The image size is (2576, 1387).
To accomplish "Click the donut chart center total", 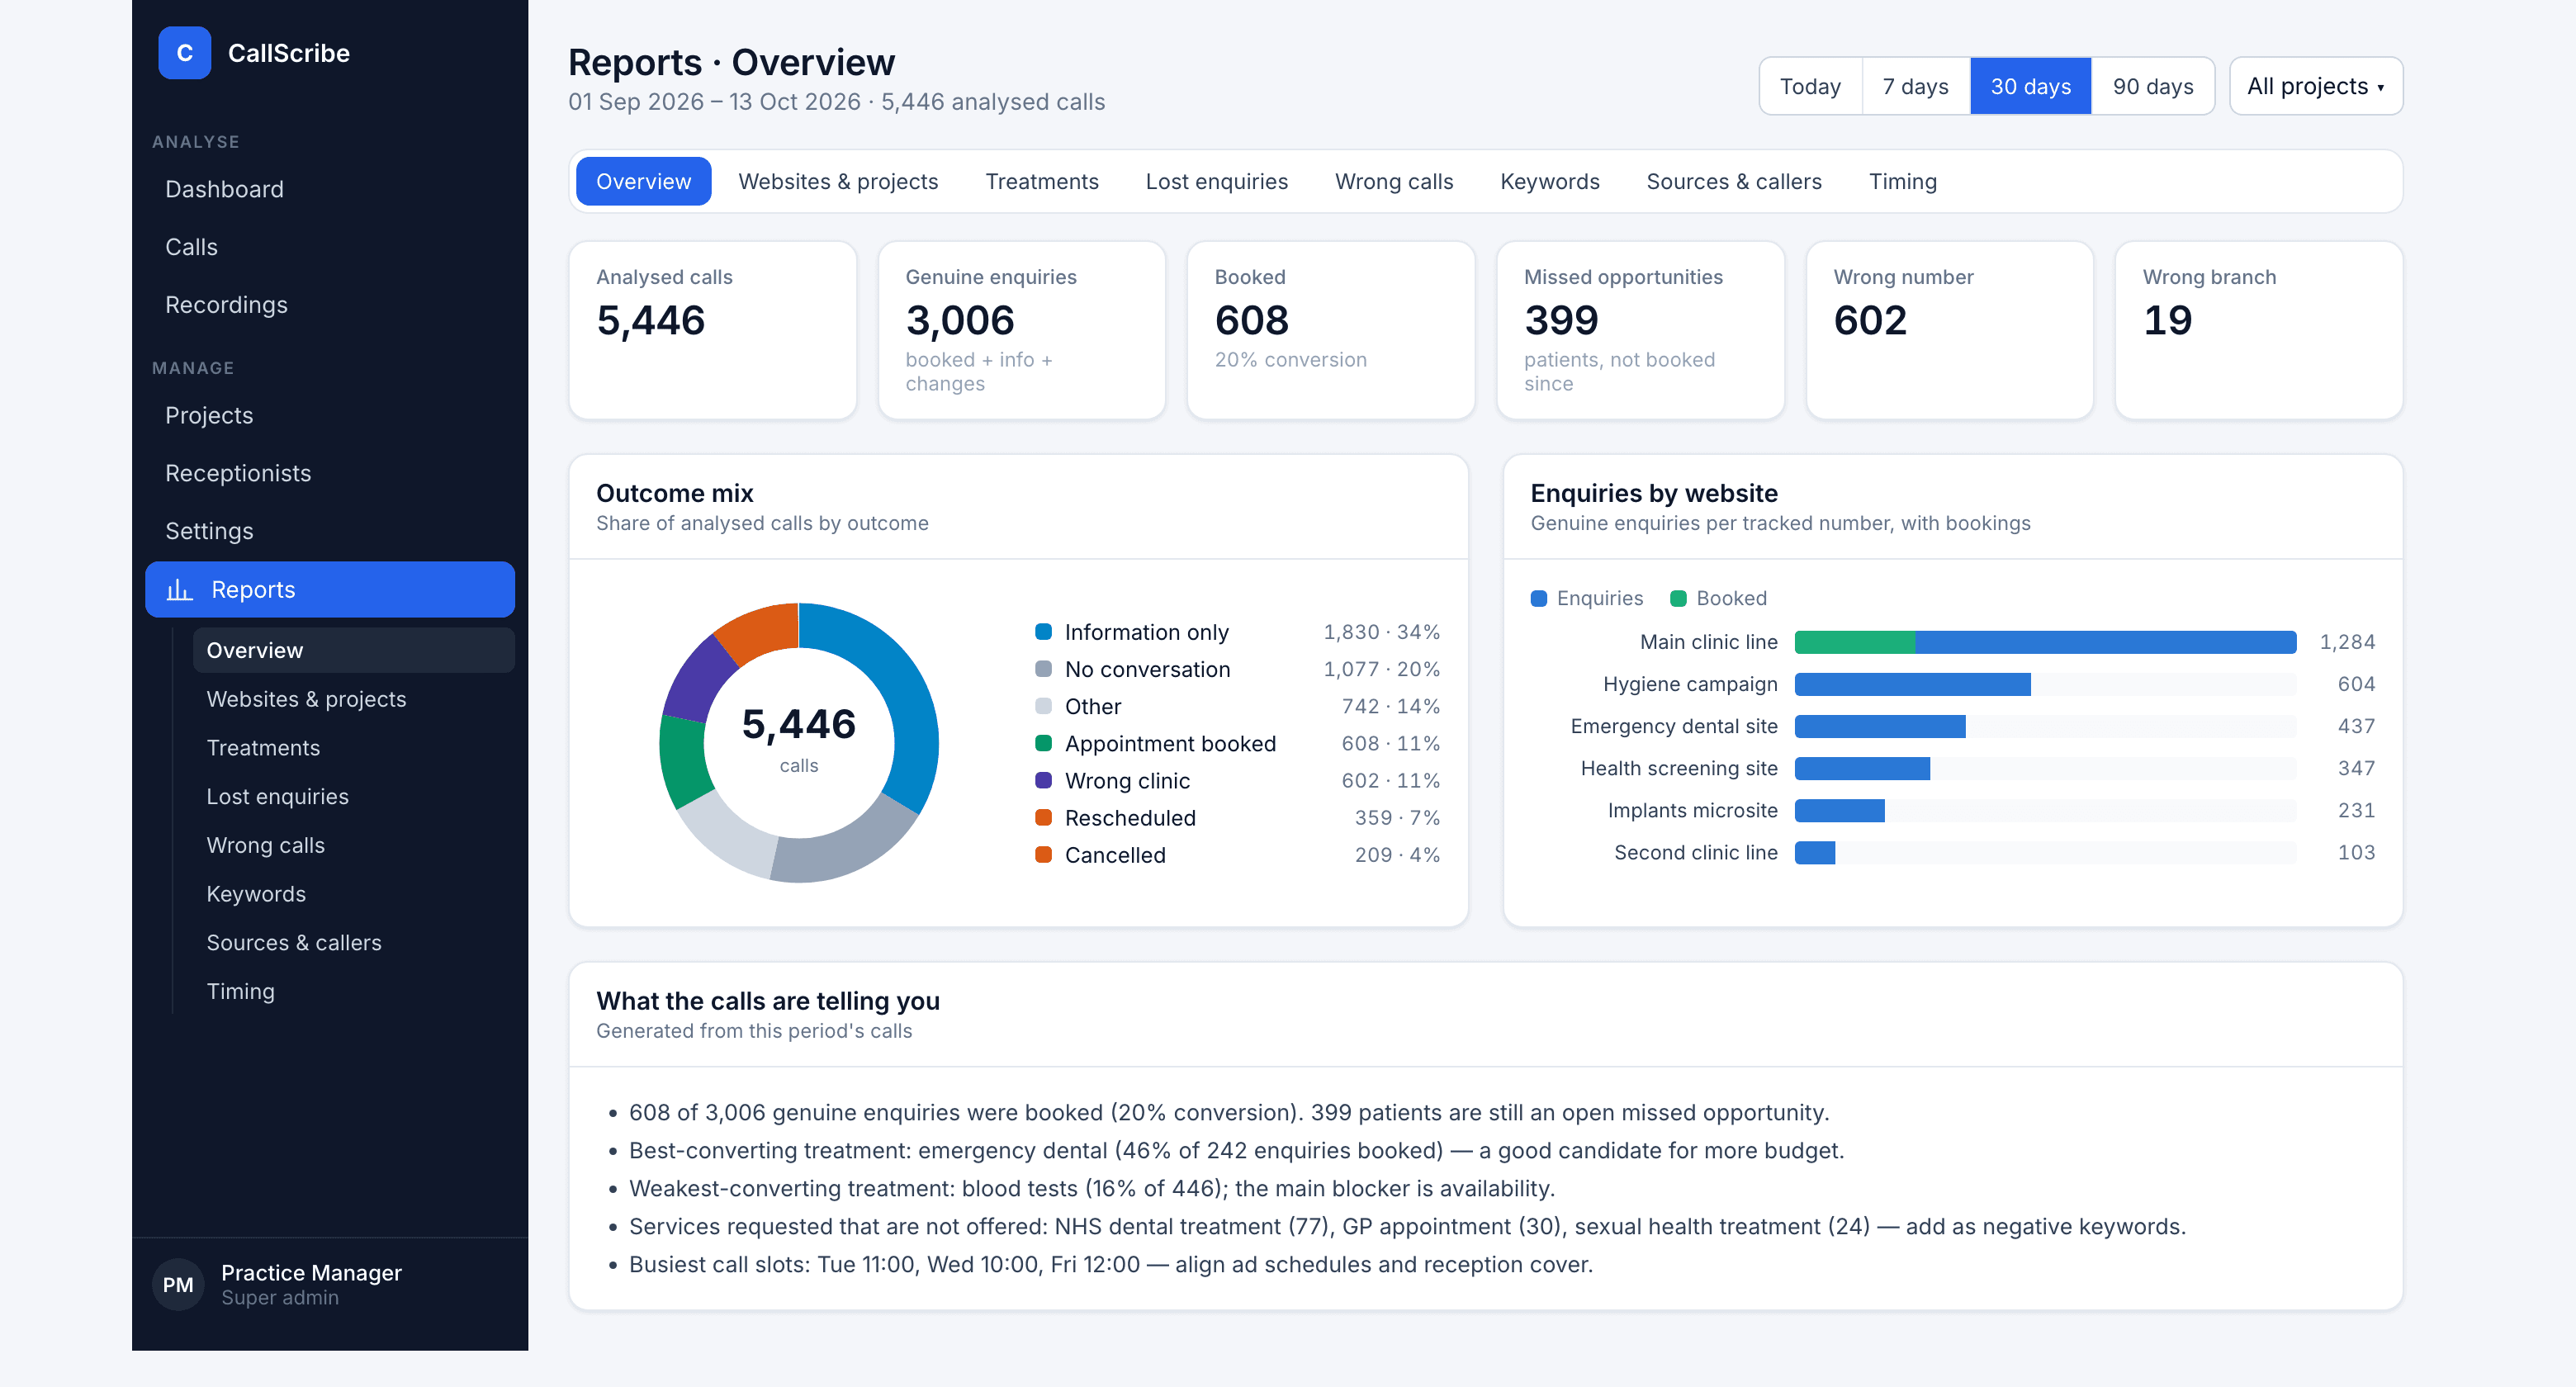I will pos(799,724).
